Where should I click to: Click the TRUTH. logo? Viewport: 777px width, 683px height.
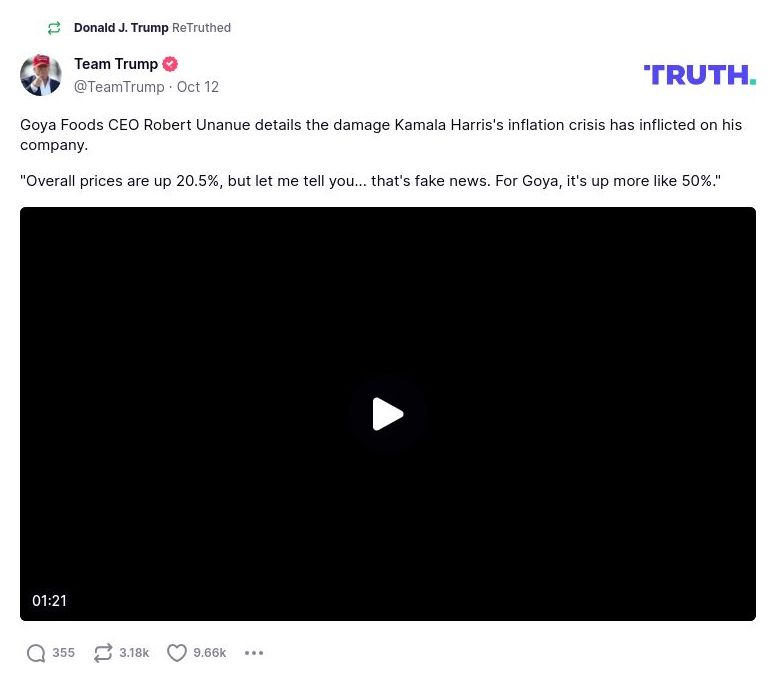(x=699, y=75)
